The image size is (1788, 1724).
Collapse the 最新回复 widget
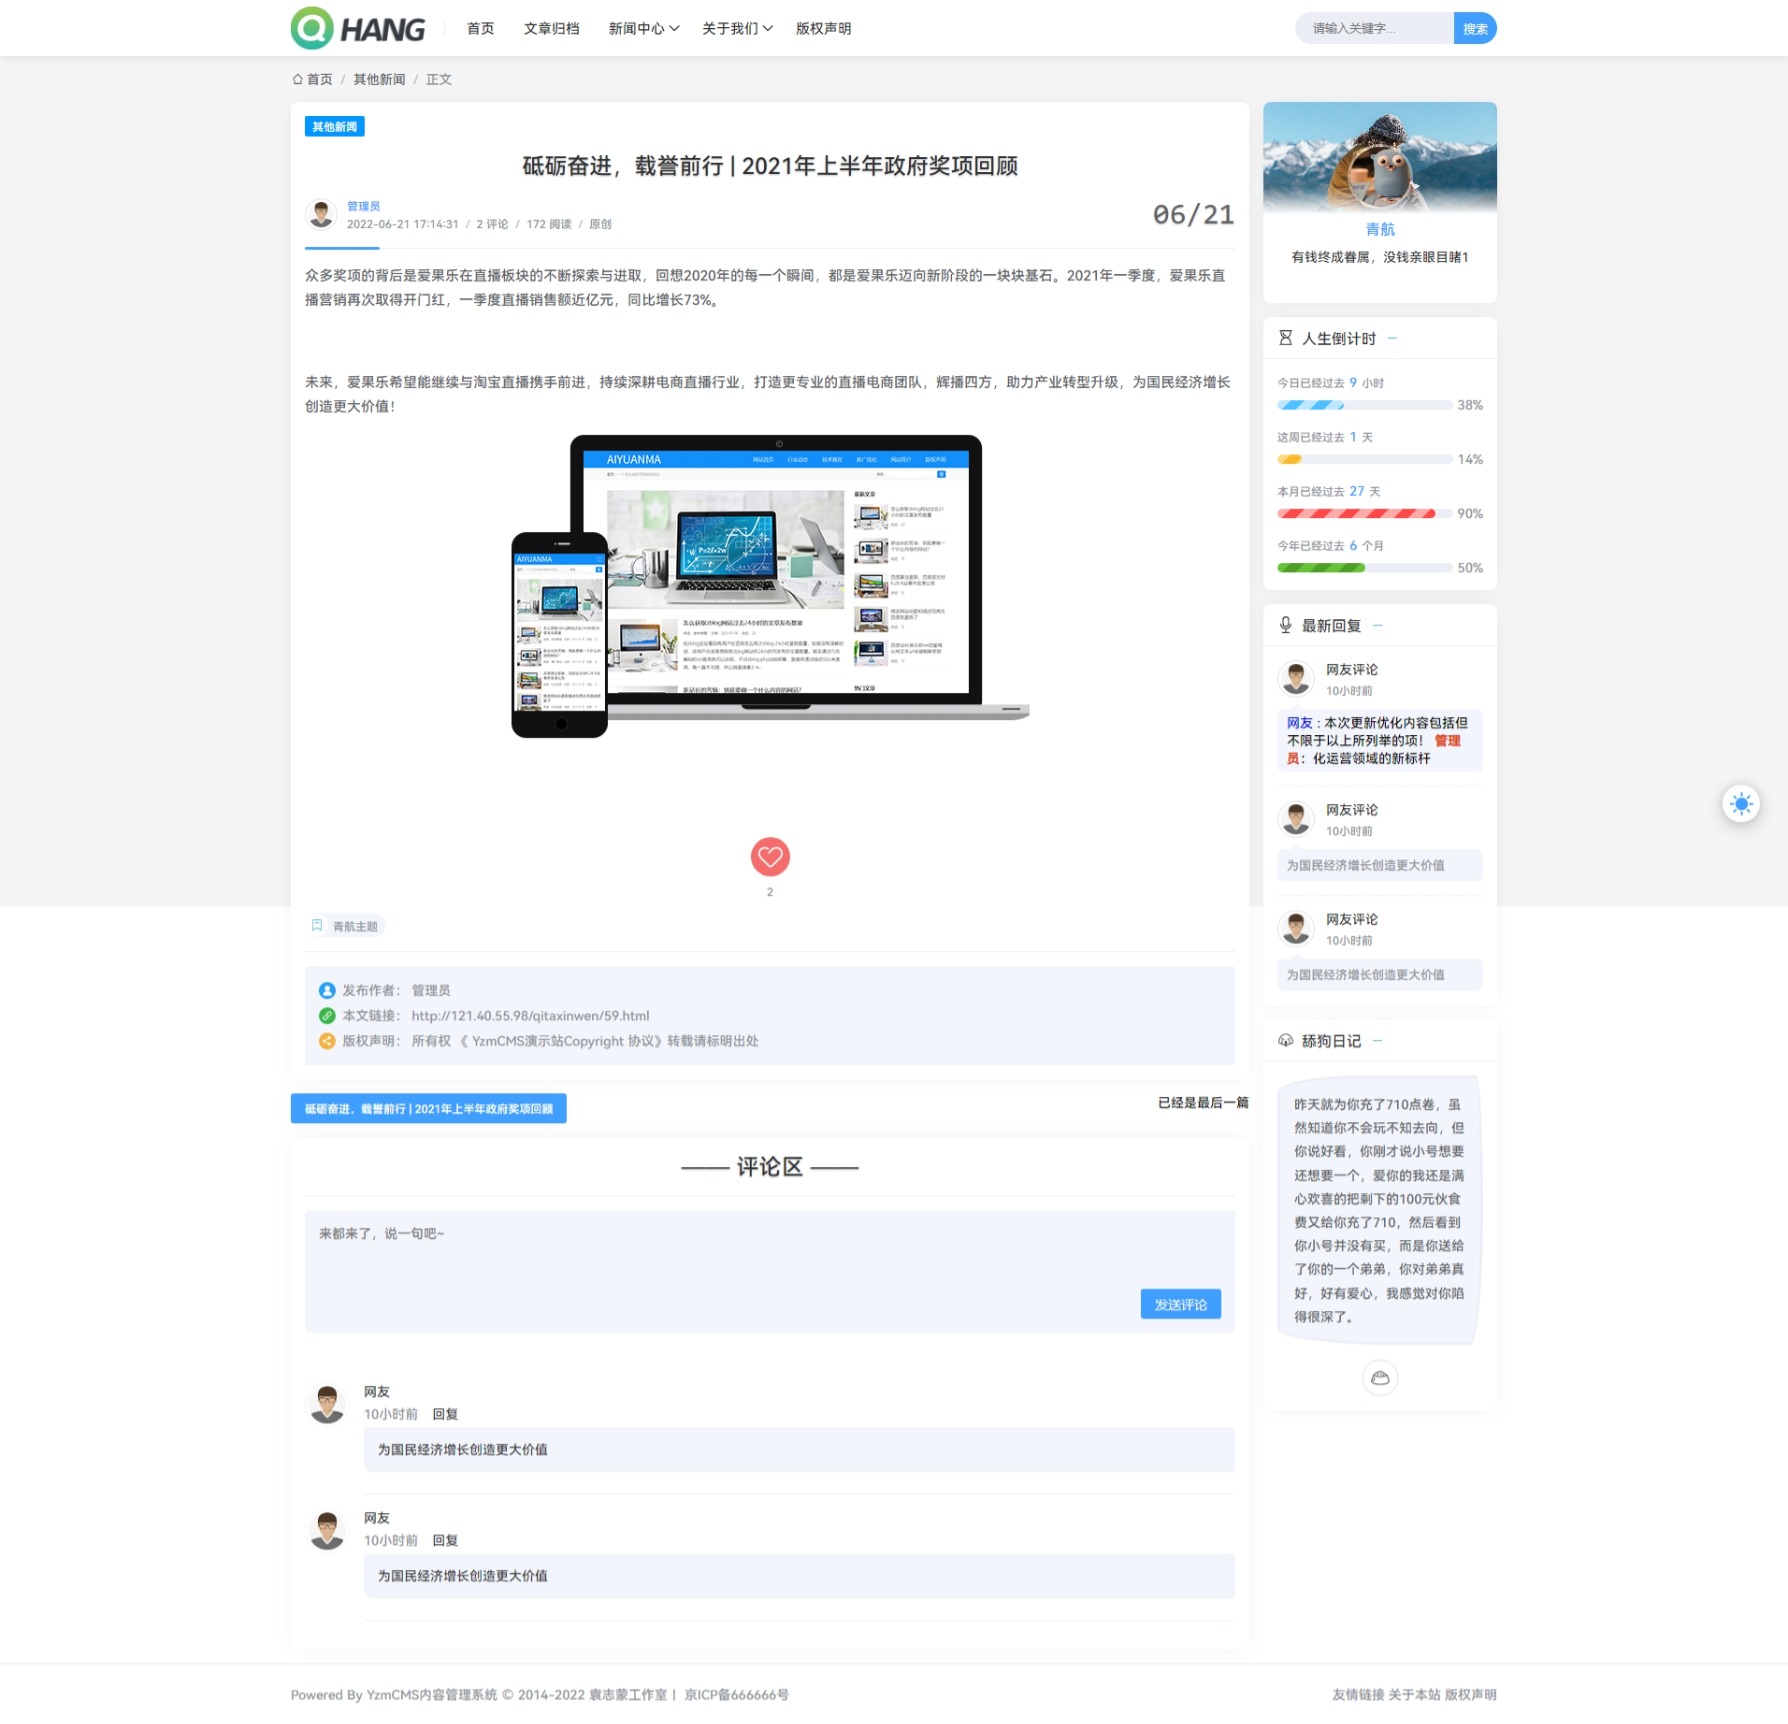click(1377, 625)
